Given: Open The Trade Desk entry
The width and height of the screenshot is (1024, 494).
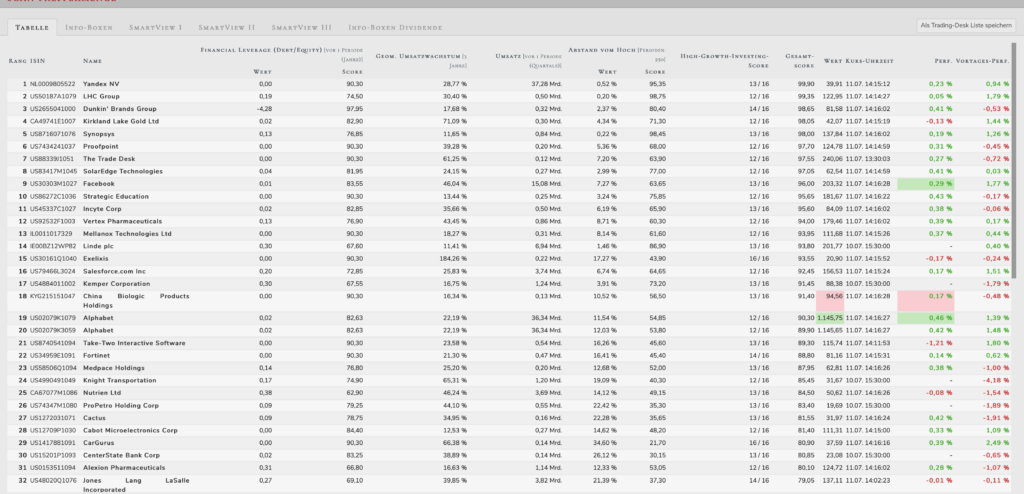Looking at the screenshot, I should [x=109, y=159].
